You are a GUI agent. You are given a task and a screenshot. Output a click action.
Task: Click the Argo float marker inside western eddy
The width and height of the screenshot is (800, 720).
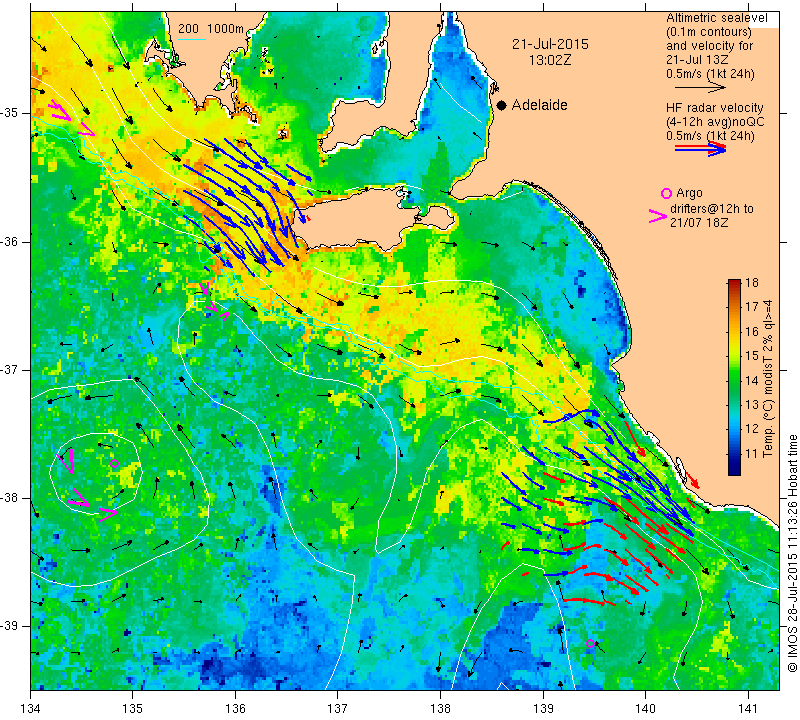[x=114, y=463]
